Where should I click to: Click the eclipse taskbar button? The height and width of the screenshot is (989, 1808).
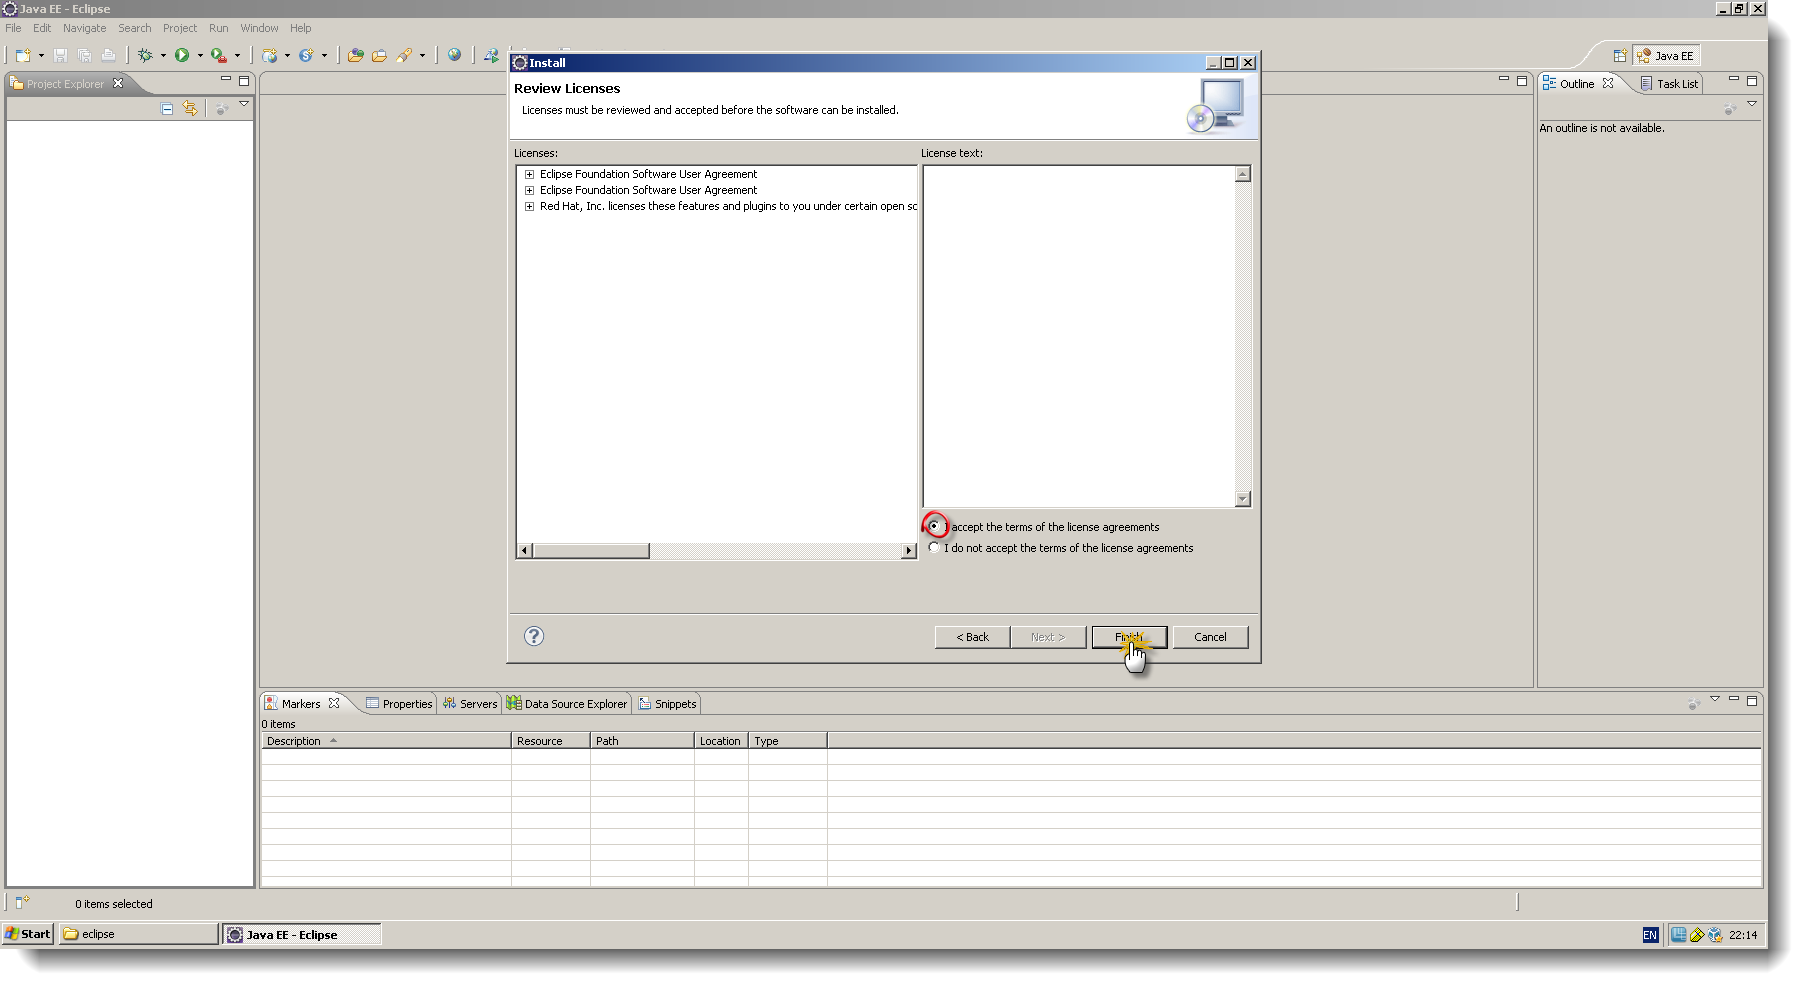[x=137, y=933]
